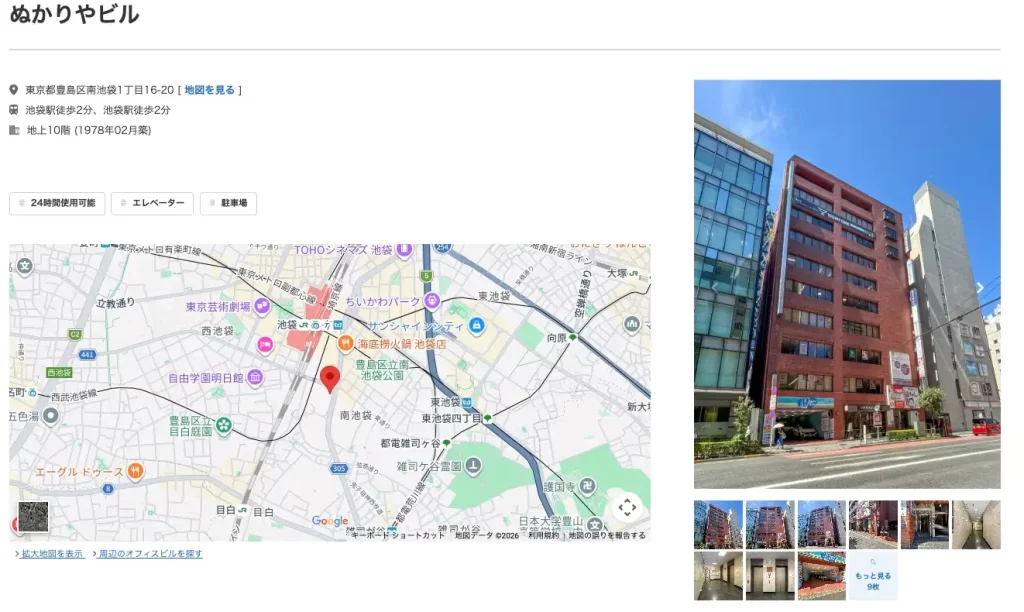Select the 東京芸術劇場 theater map marker
Viewport: 1024px width, 612px height.
[x=262, y=306]
